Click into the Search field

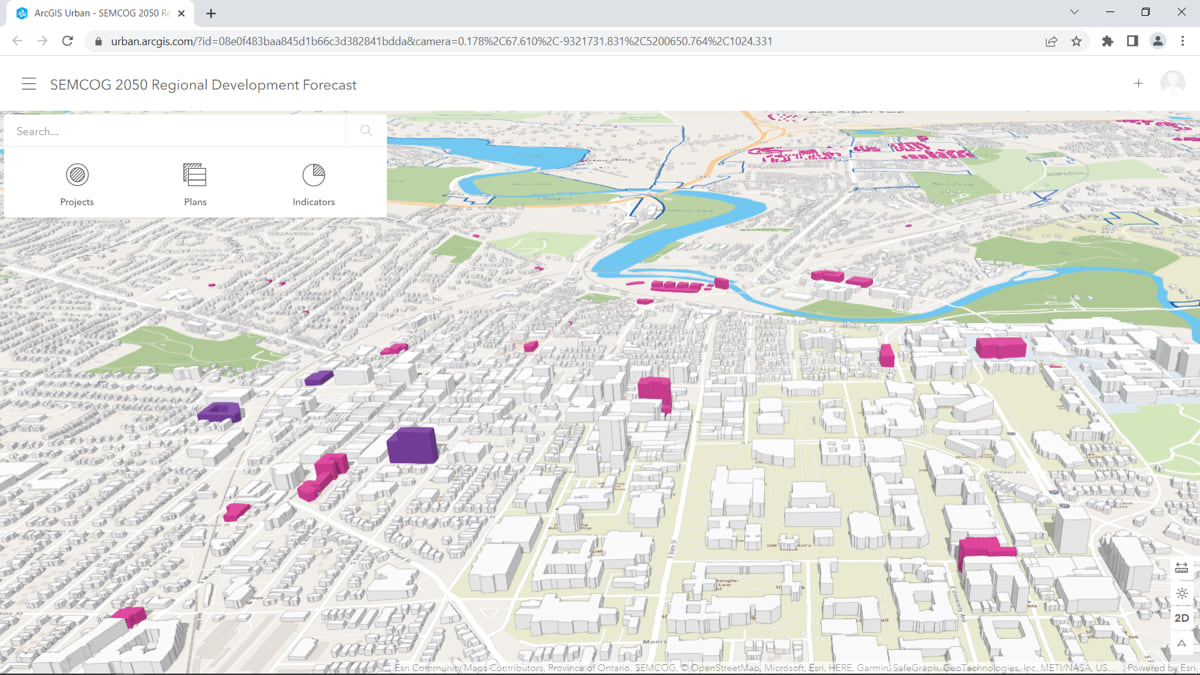pos(175,131)
